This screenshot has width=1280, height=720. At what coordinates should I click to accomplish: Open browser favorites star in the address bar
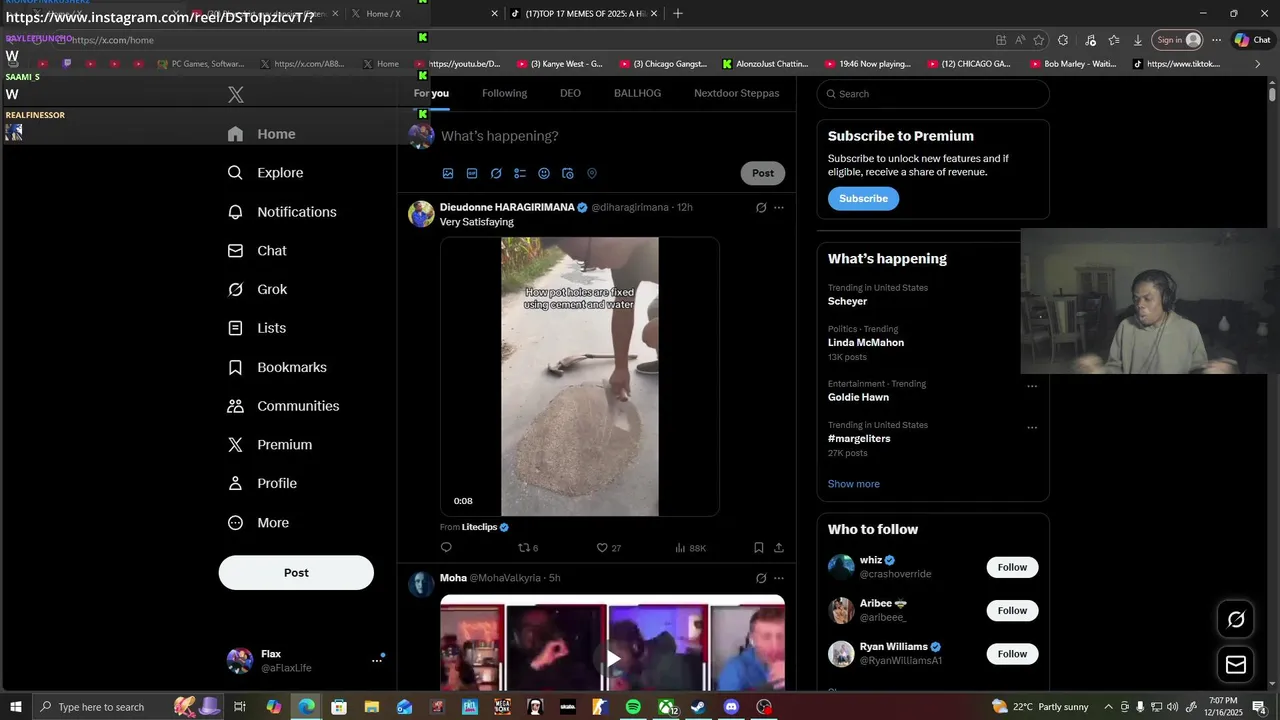(1039, 40)
